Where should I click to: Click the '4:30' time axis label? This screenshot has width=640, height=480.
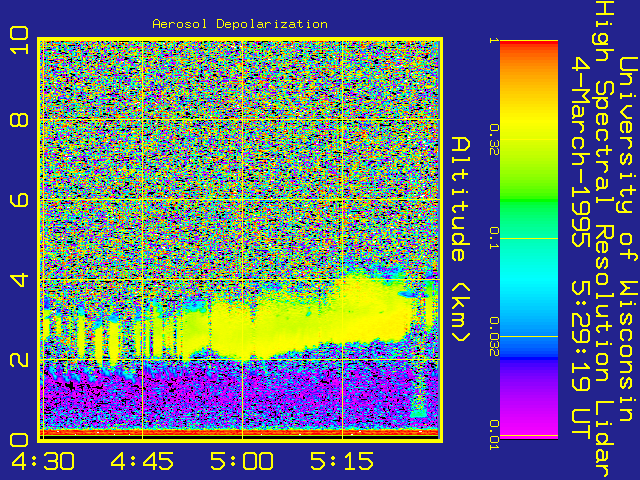point(43,461)
